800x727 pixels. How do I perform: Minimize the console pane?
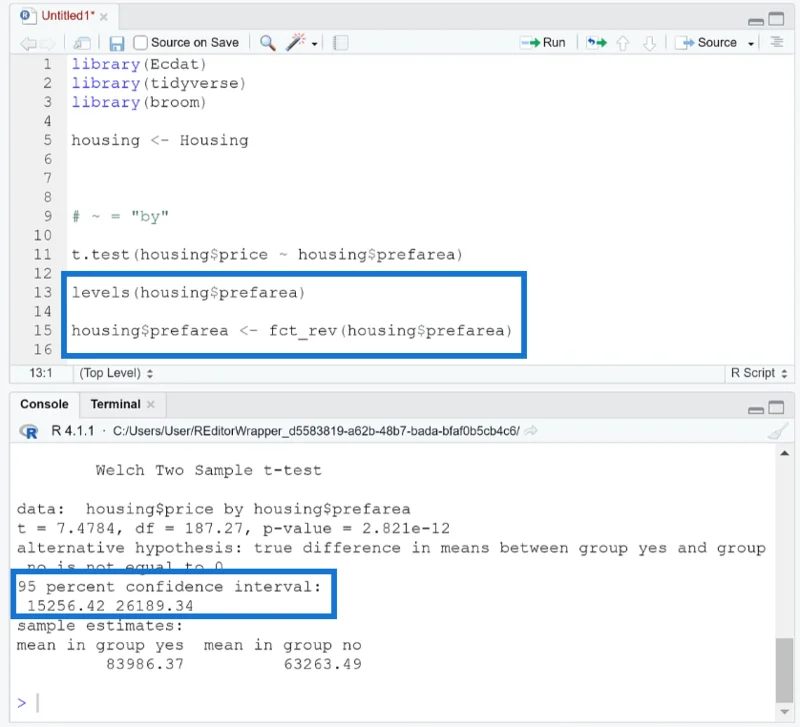(x=756, y=410)
